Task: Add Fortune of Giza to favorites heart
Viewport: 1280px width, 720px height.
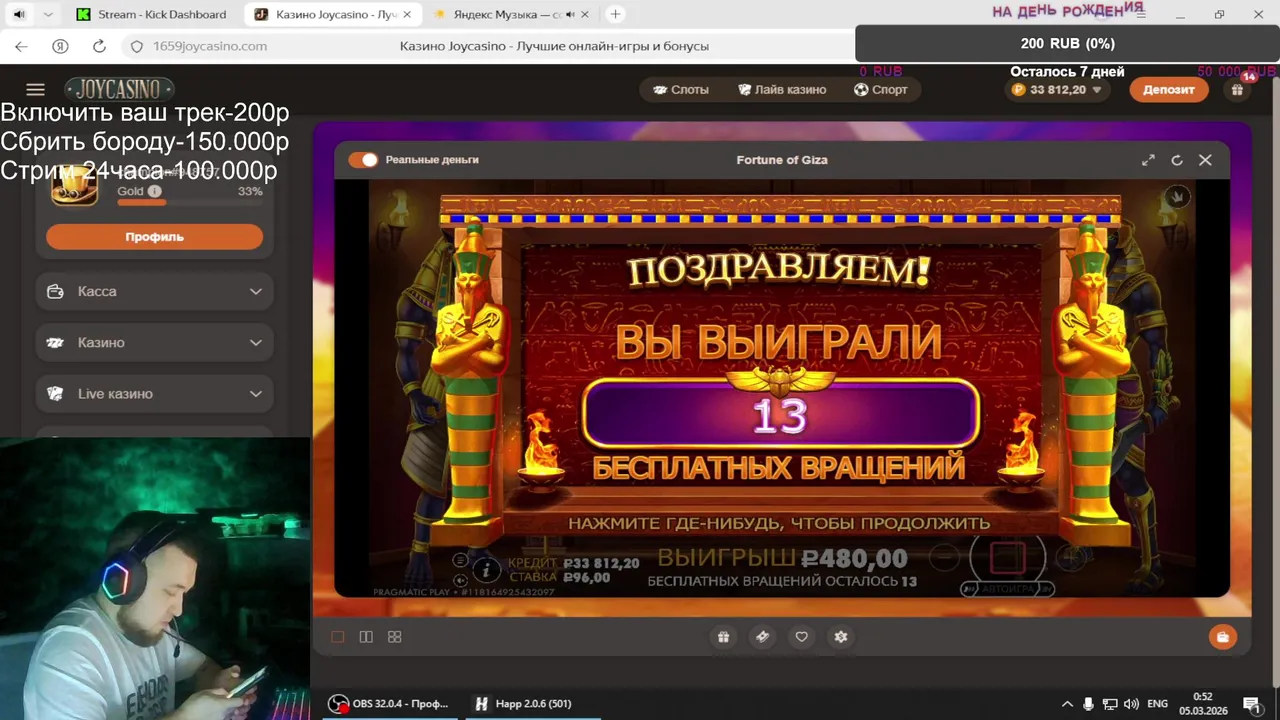Action: [x=801, y=637]
